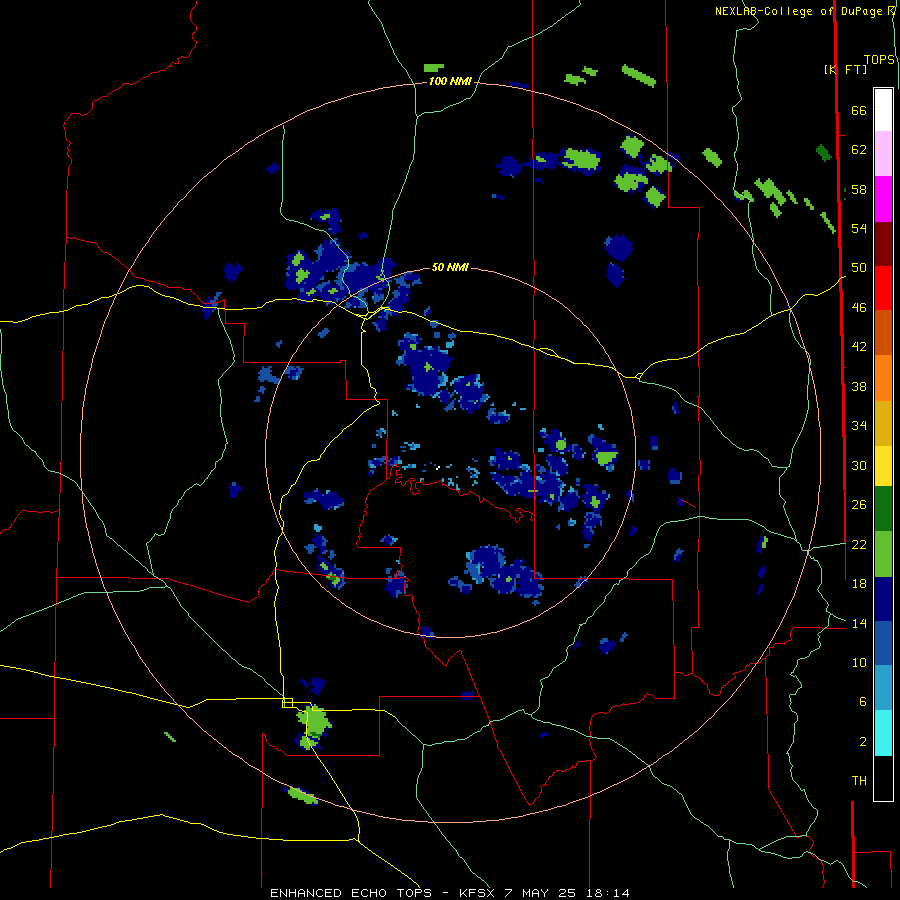The height and width of the screenshot is (900, 900).
Task: Click the 'TOPS' legend title
Action: (879, 60)
